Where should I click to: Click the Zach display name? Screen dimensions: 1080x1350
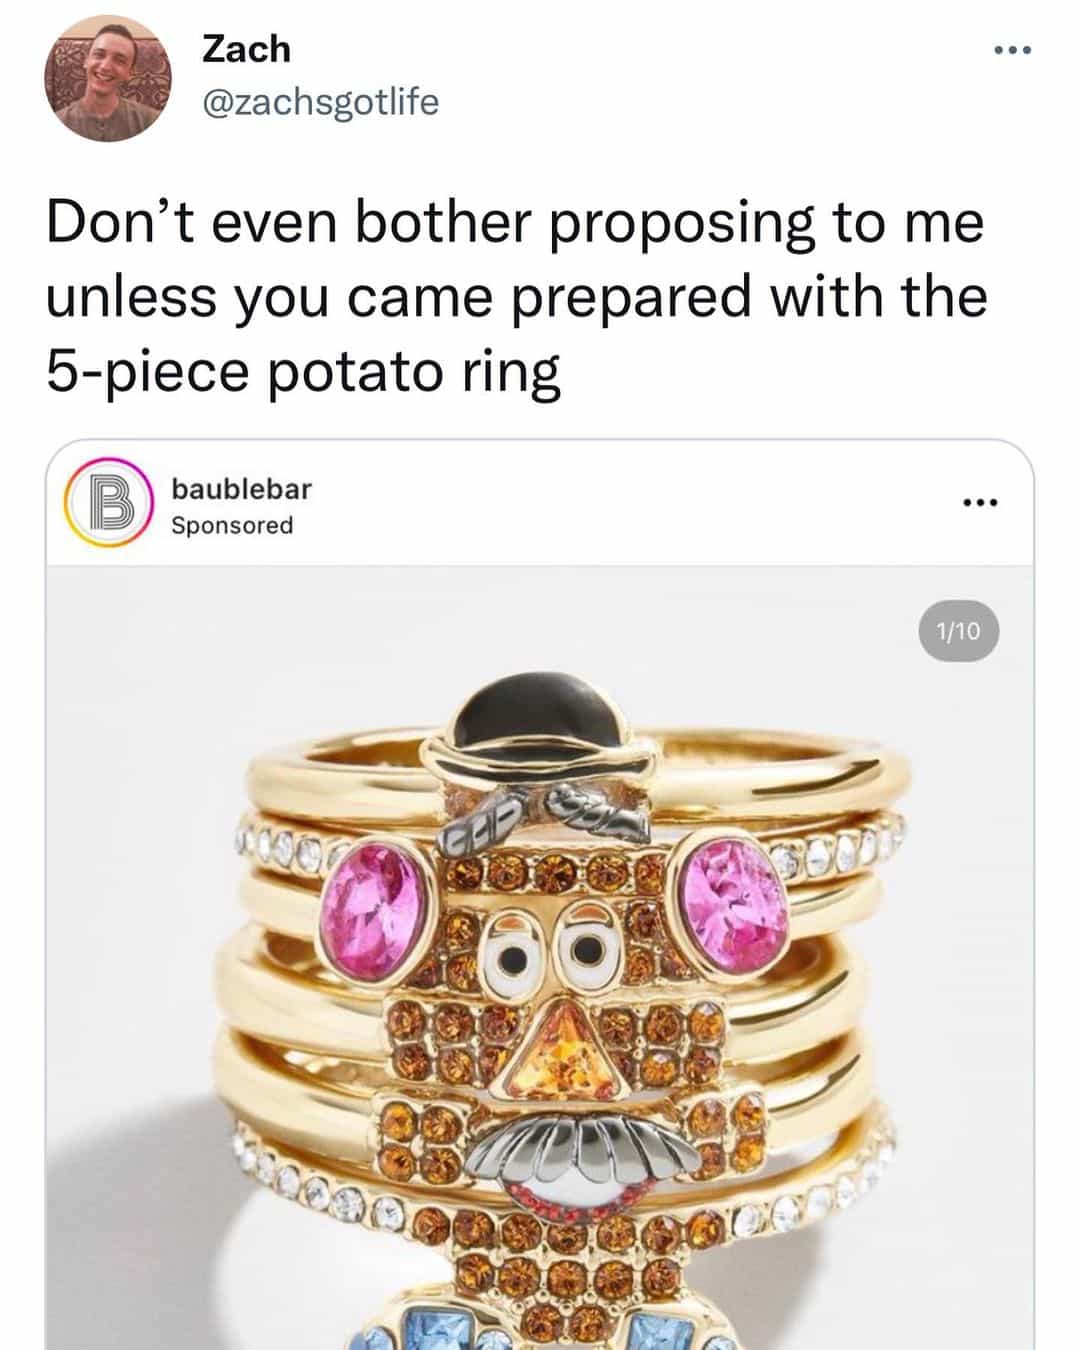246,48
